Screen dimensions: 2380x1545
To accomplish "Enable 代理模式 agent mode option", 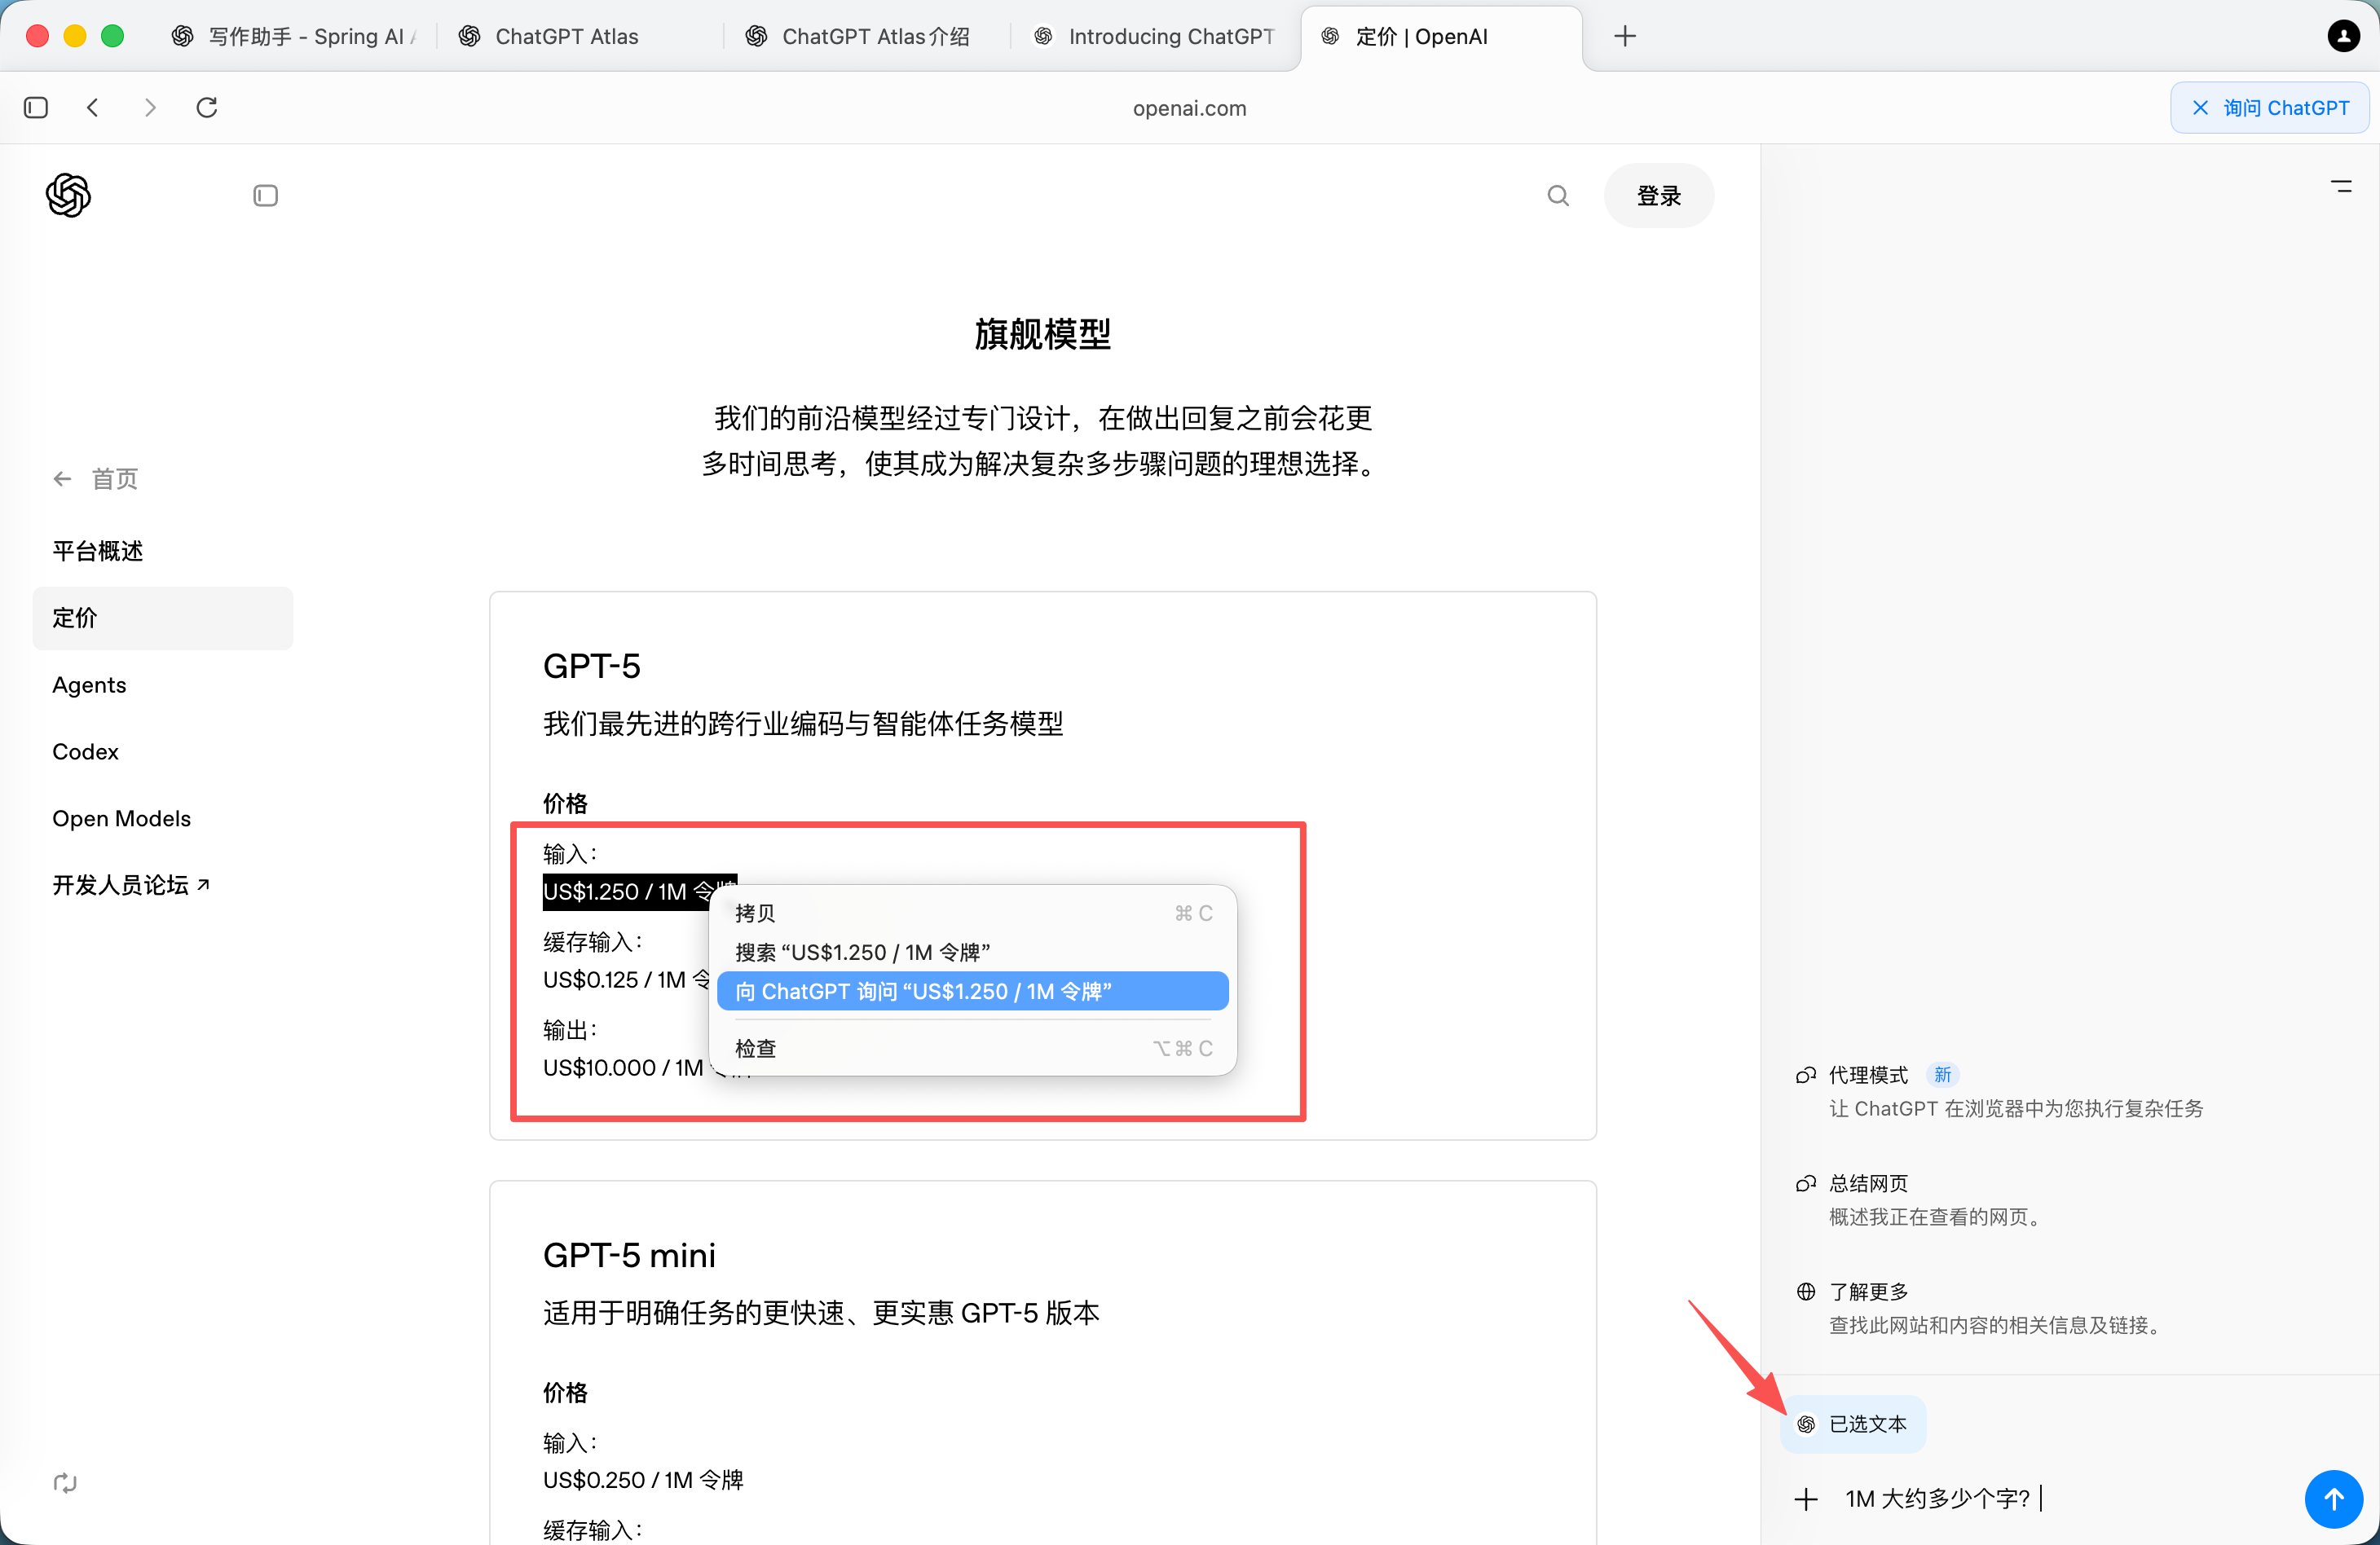I will [1867, 1074].
